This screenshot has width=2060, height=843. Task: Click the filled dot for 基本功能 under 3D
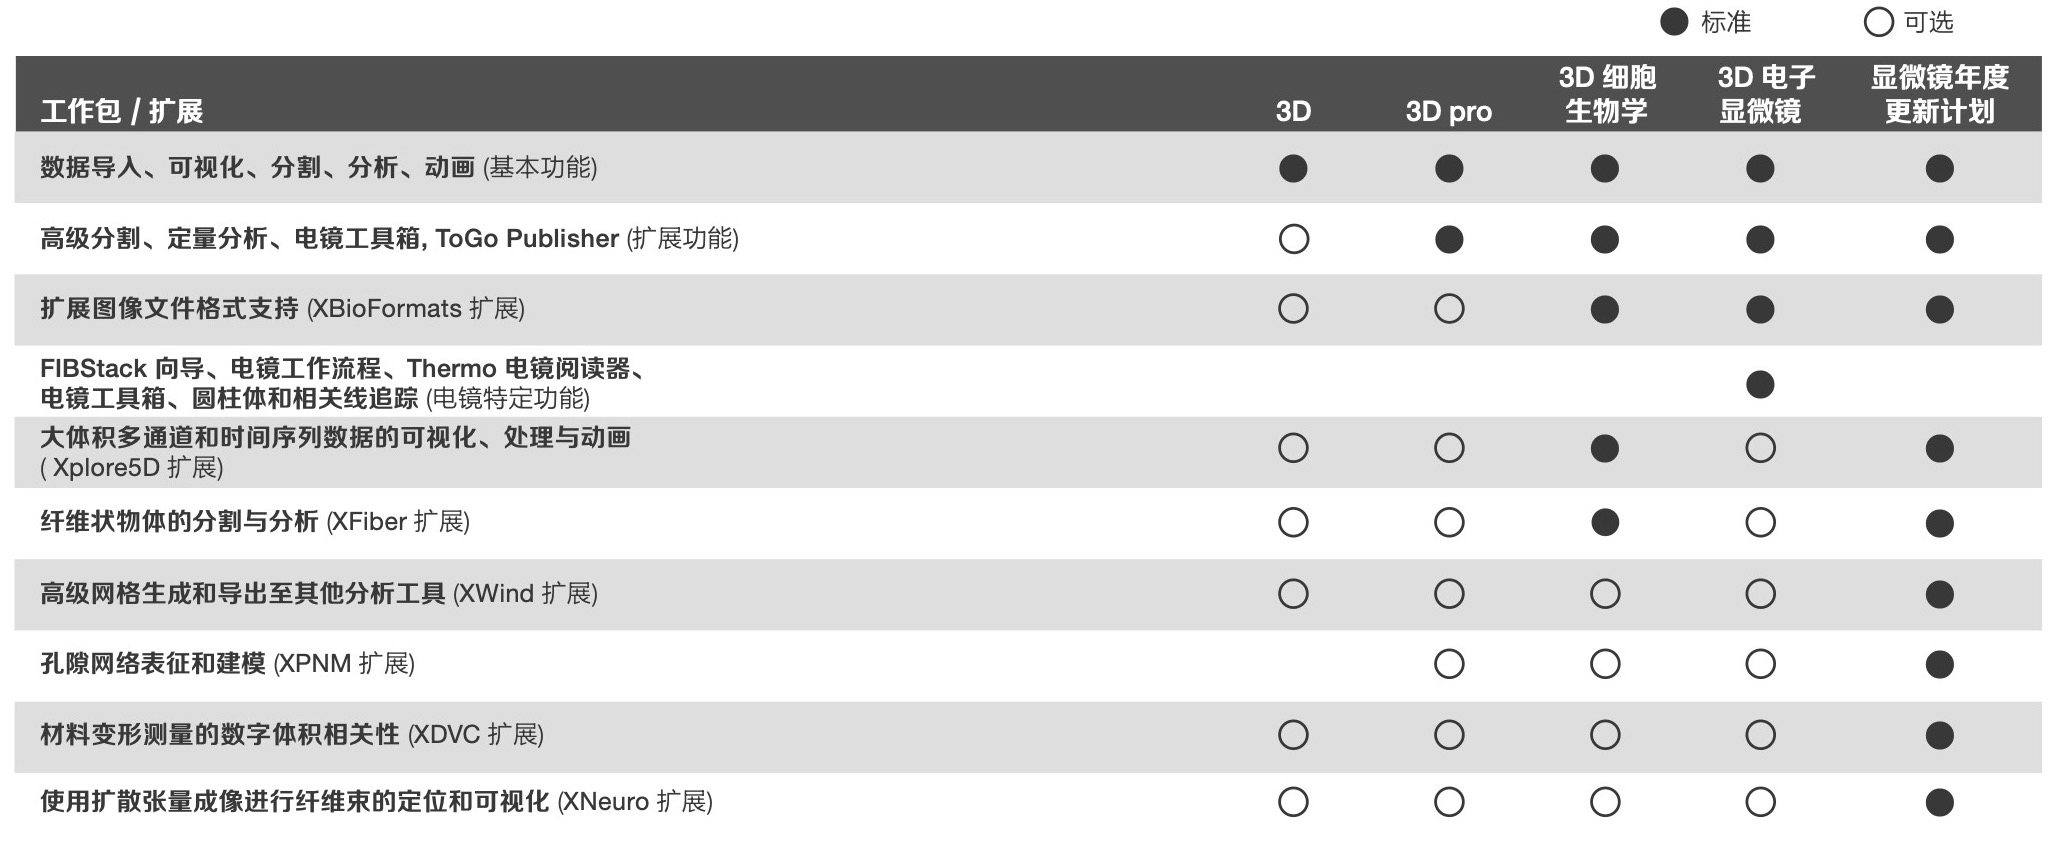(x=1293, y=168)
